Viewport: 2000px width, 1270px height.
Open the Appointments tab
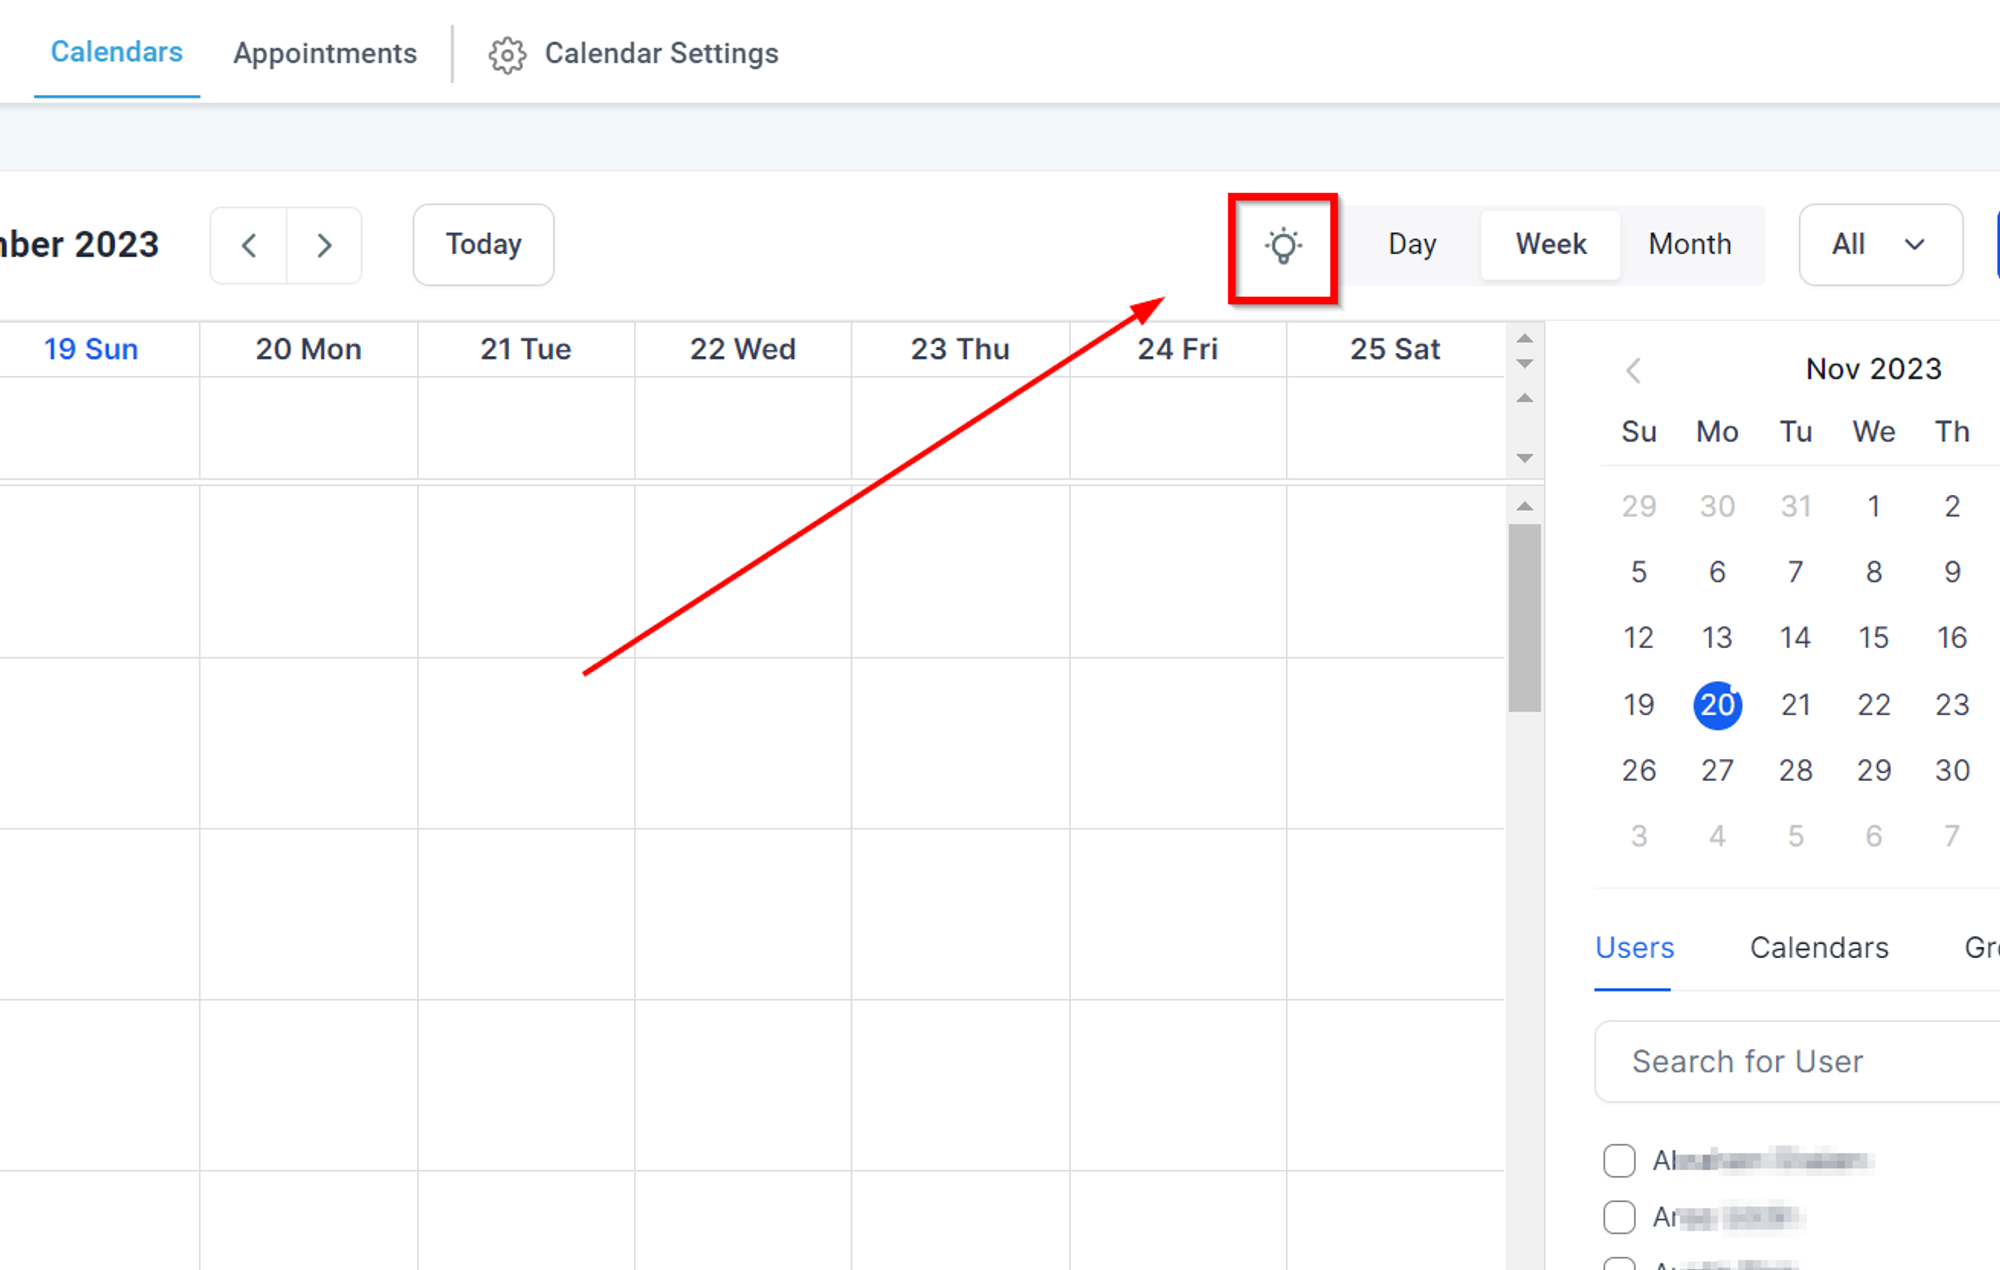(325, 54)
